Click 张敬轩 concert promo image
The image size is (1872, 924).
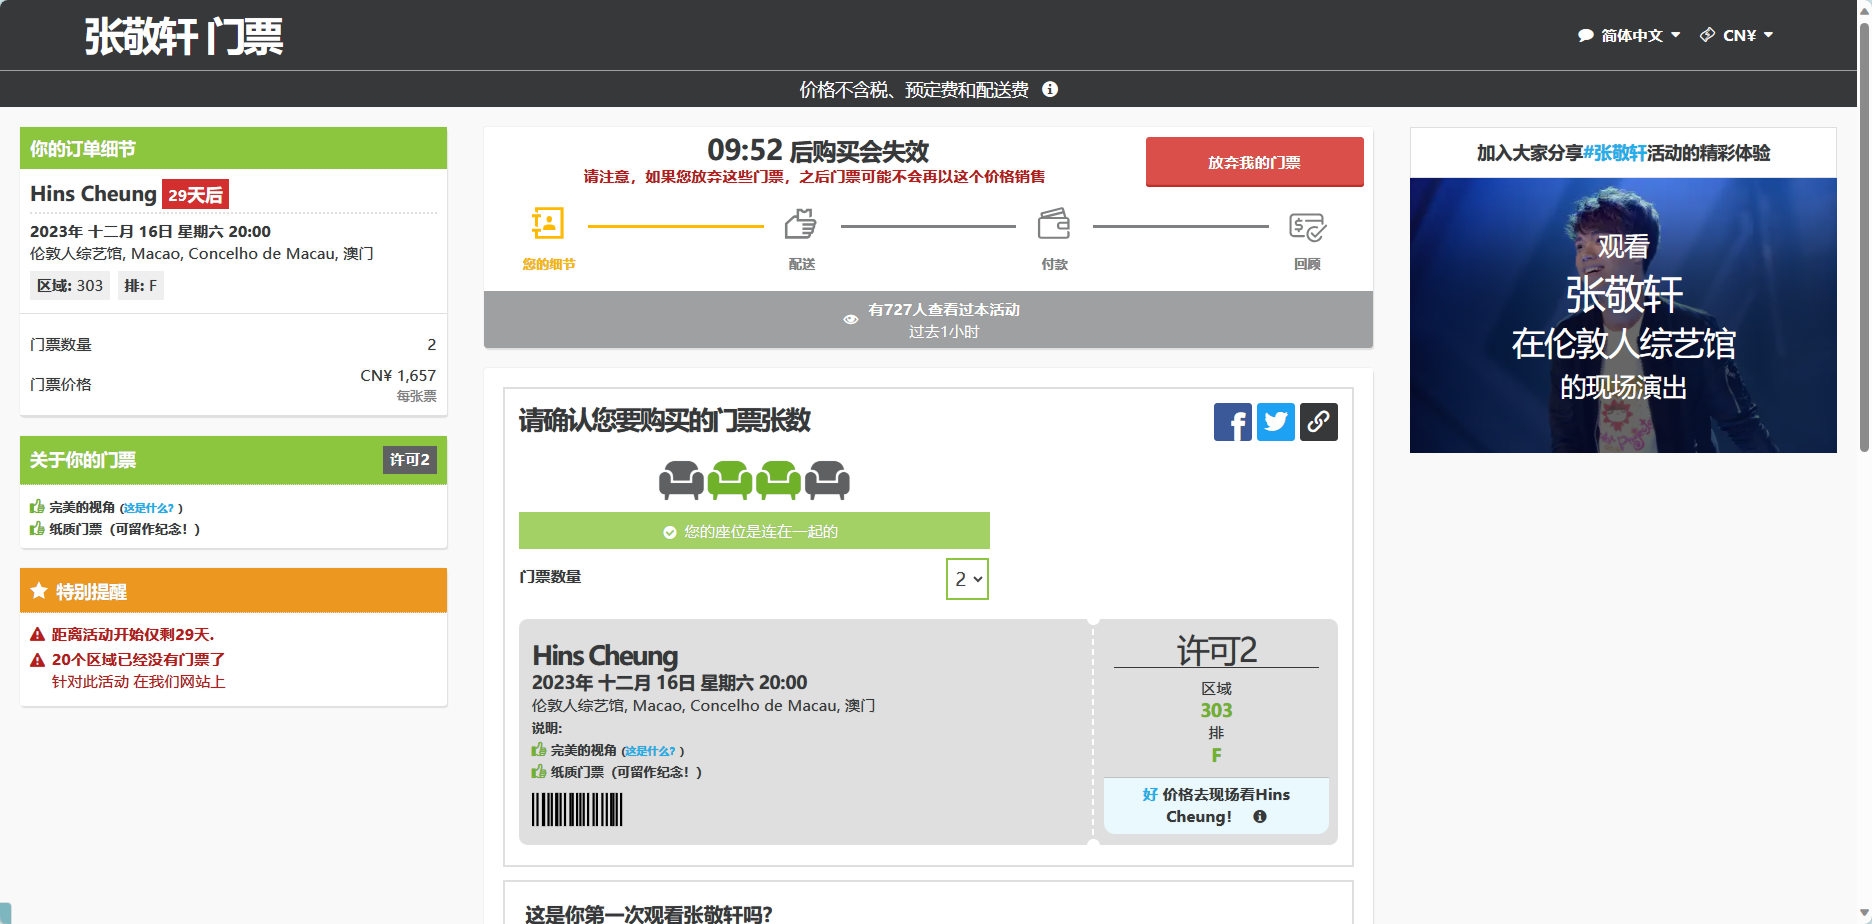point(1623,315)
